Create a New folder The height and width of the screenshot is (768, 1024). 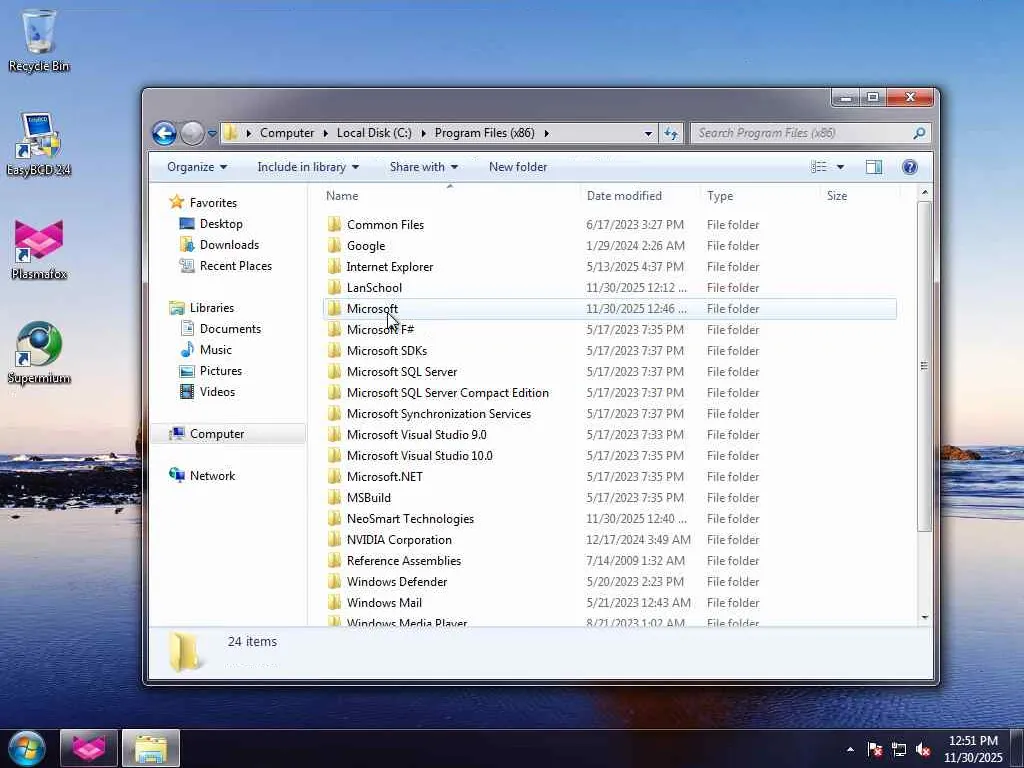[518, 167]
